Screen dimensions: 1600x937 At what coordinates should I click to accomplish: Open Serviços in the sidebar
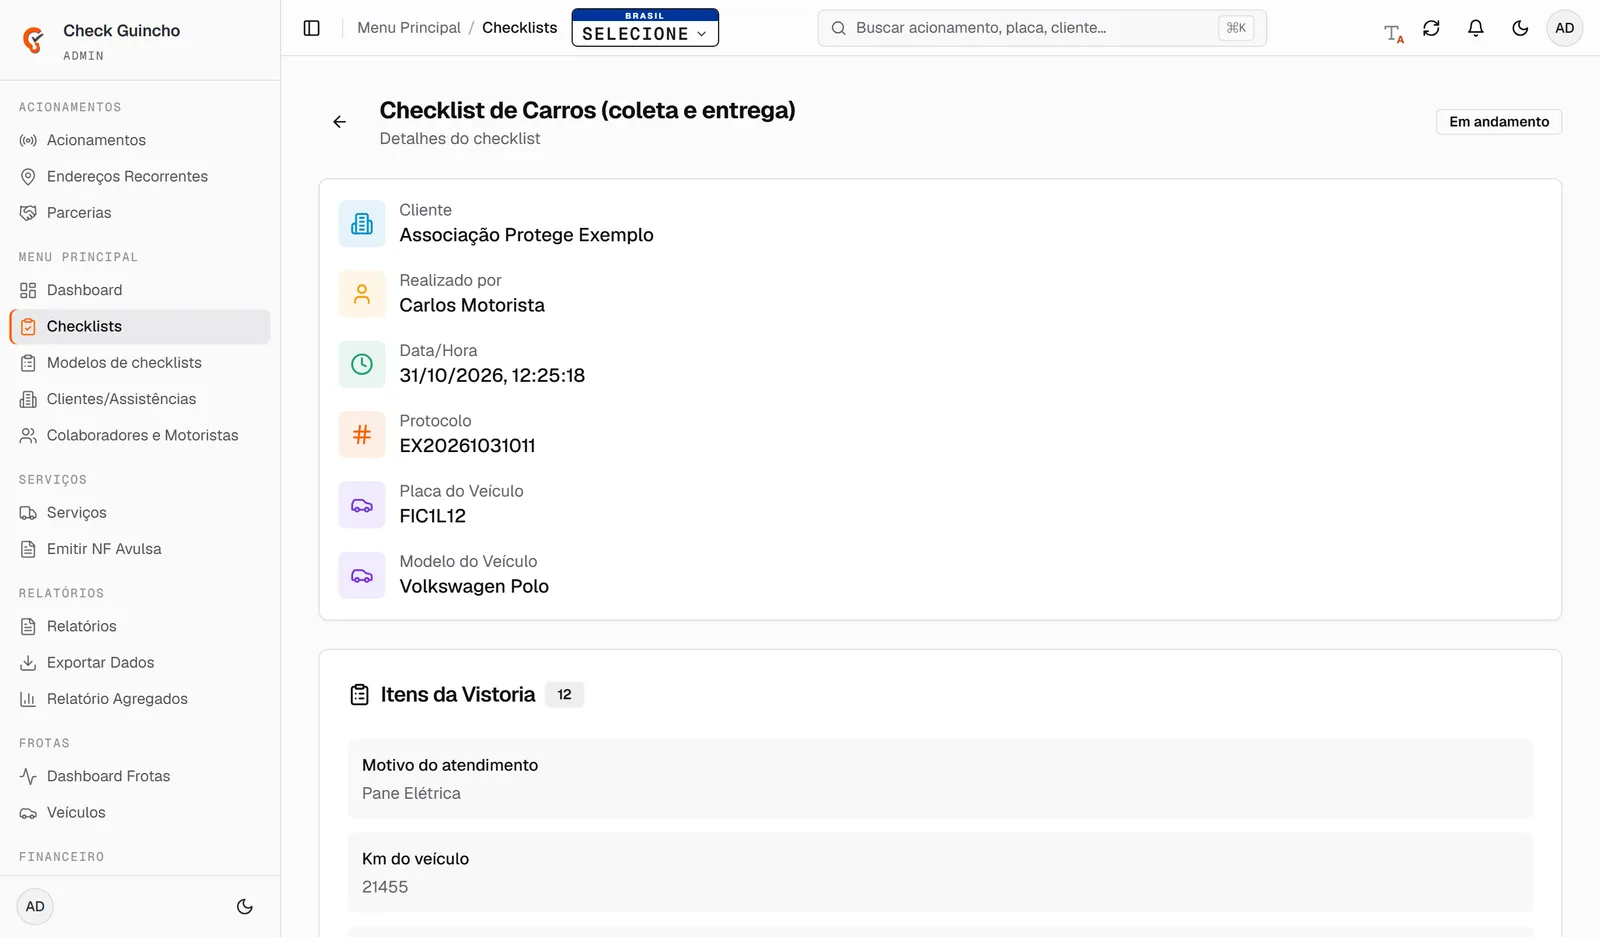tap(140, 513)
